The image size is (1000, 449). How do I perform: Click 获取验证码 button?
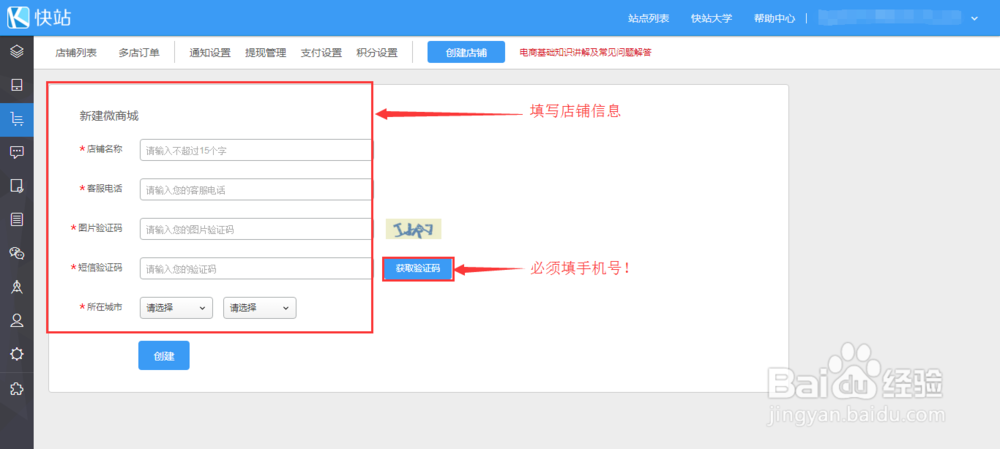pyautogui.click(x=418, y=269)
